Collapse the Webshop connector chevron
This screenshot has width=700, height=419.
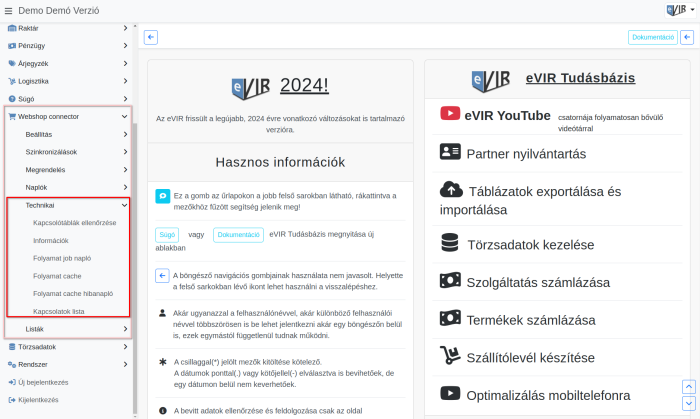(x=125, y=116)
